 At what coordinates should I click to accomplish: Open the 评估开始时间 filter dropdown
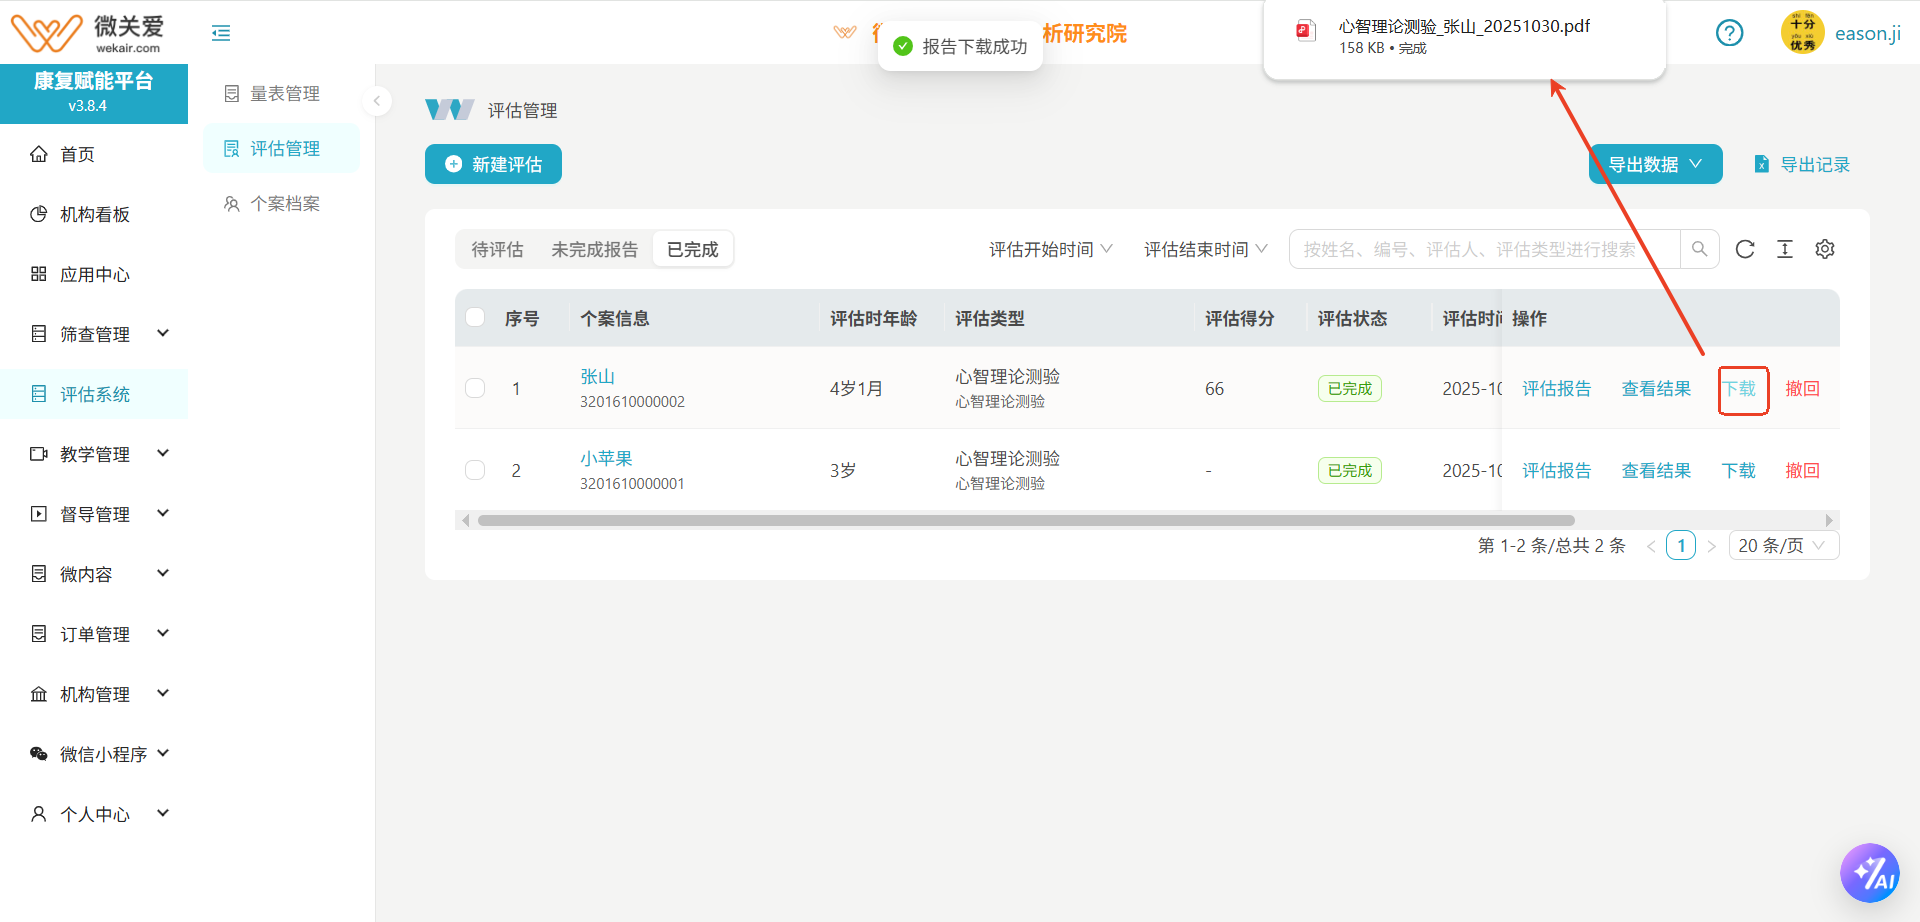coord(1050,249)
